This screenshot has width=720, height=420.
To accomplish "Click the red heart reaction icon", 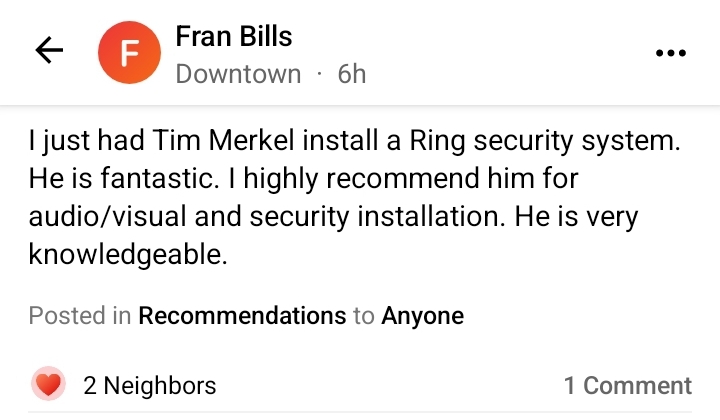I will tap(48, 384).
